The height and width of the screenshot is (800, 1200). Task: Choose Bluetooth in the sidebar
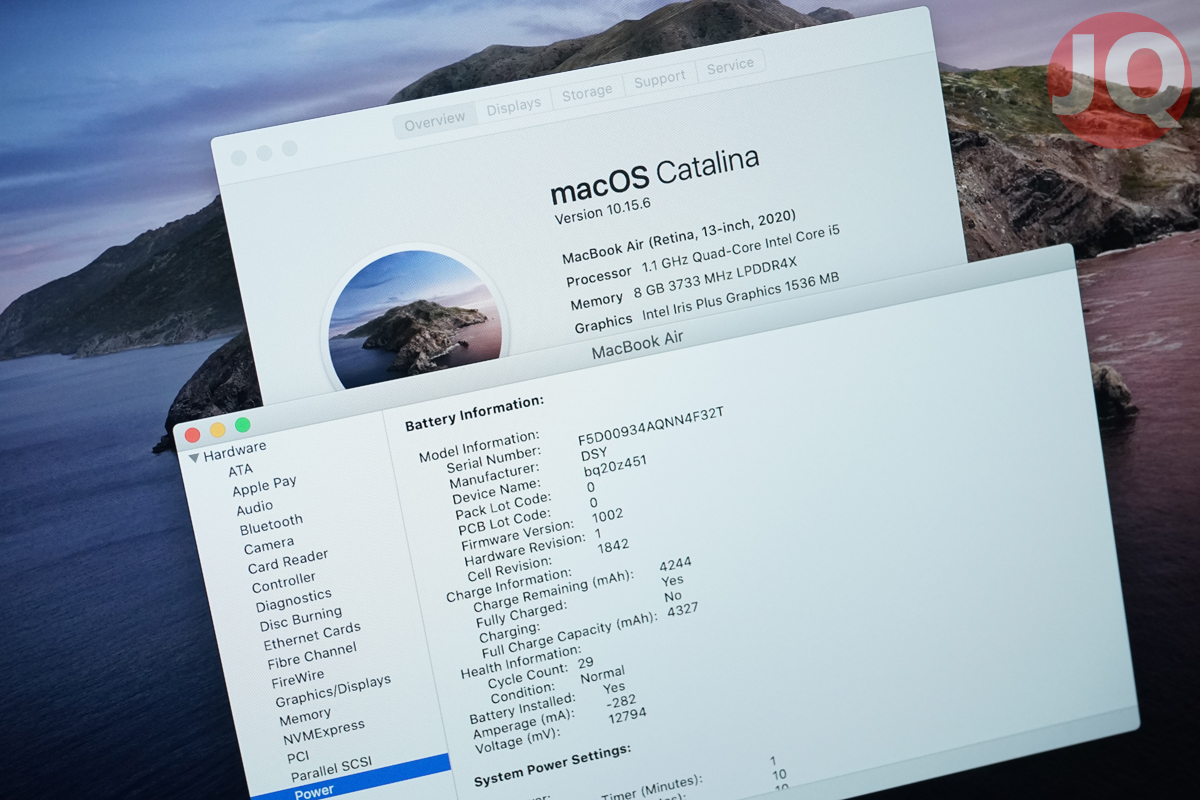(271, 523)
